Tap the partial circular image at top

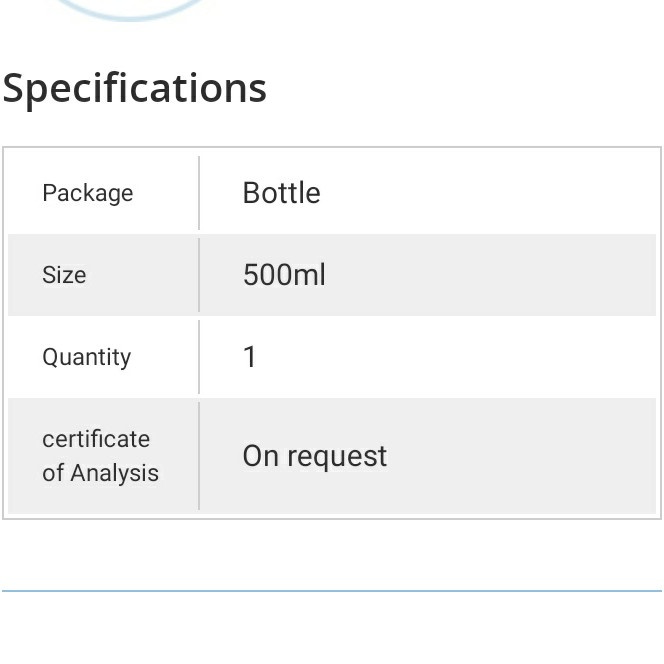pos(130,9)
